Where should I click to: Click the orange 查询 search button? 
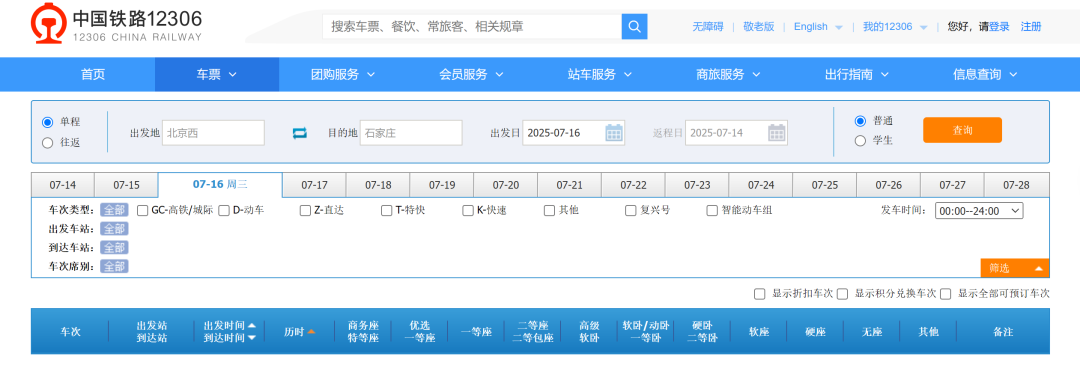click(x=962, y=130)
